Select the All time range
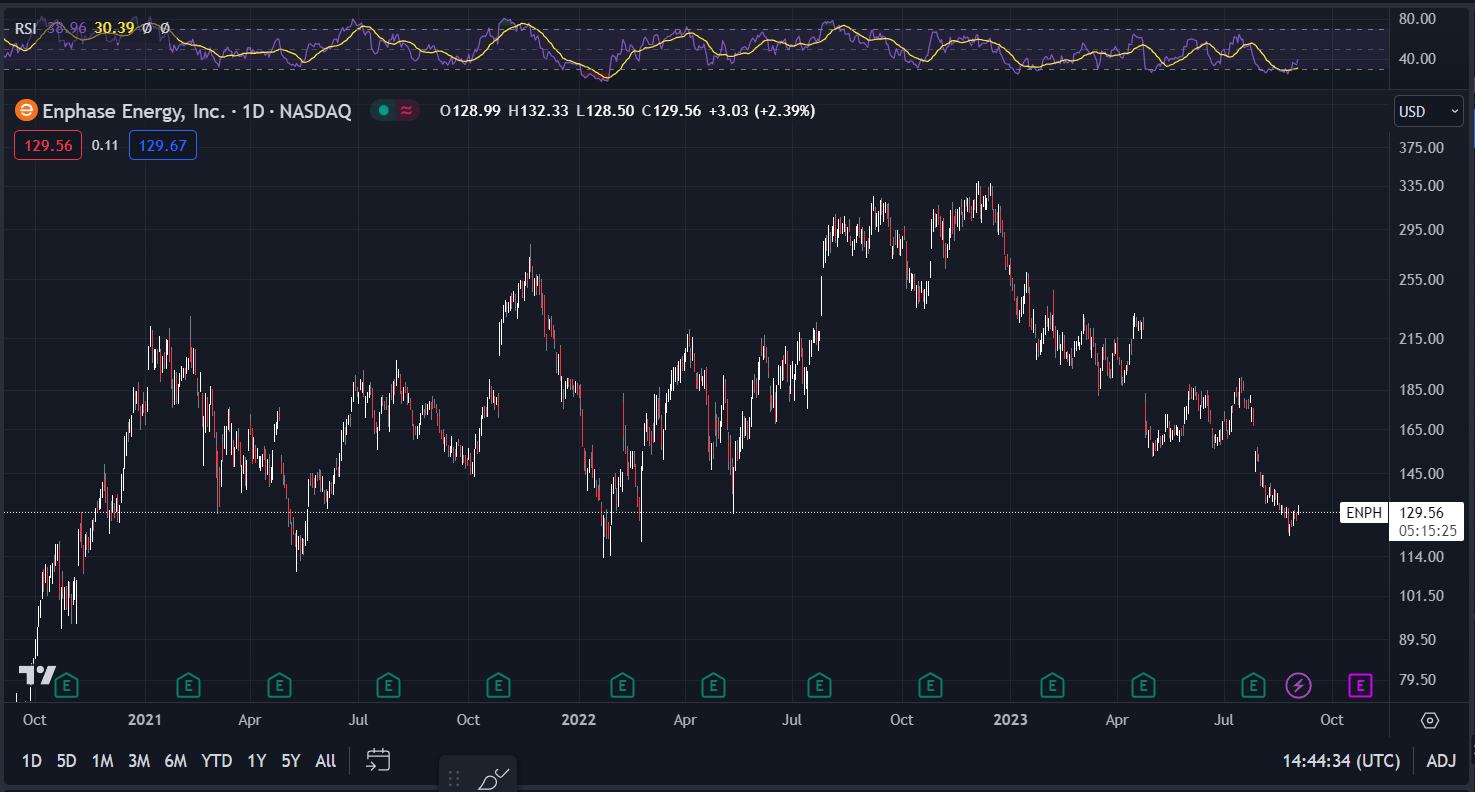The height and width of the screenshot is (792, 1475). pos(325,761)
